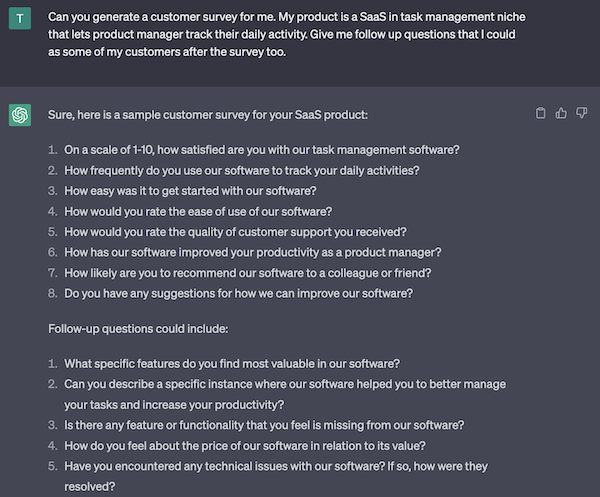The width and height of the screenshot is (600, 497).
Task: Select the ease of use rating question
Action: (x=212, y=210)
